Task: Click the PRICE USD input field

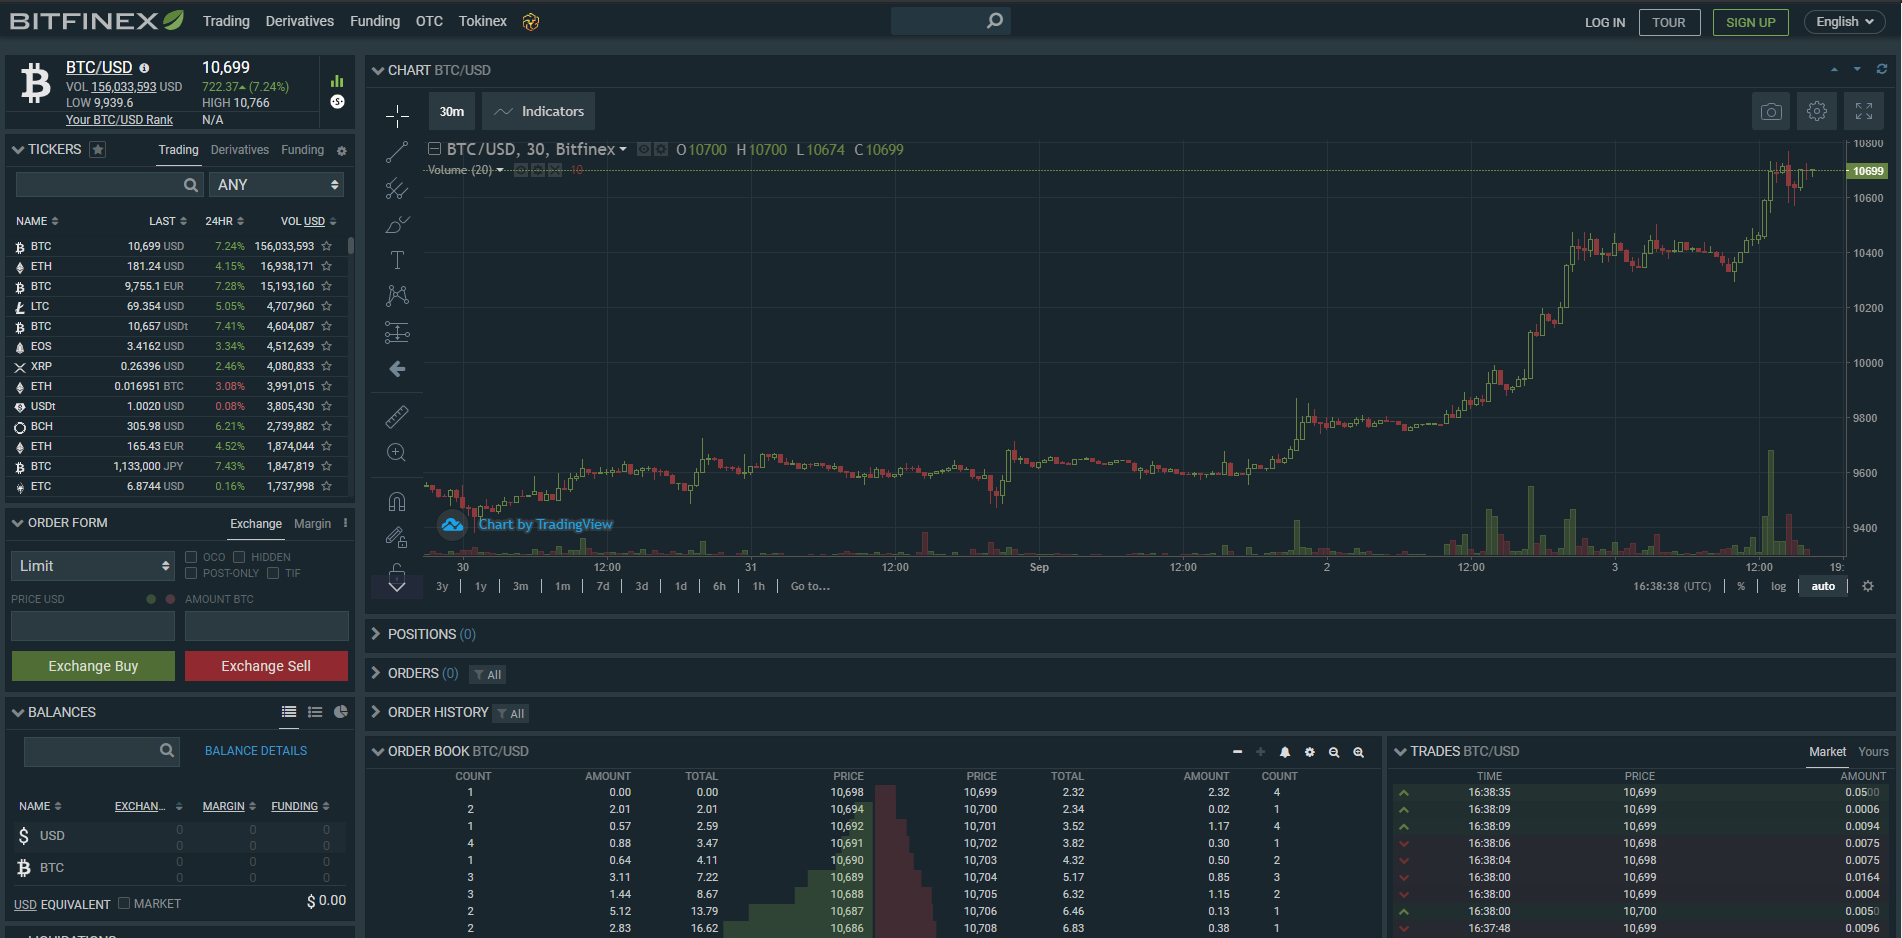Action: pos(93,626)
